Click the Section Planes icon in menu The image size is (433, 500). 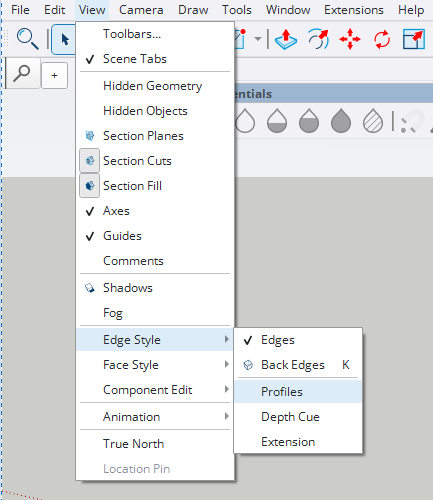click(x=90, y=136)
